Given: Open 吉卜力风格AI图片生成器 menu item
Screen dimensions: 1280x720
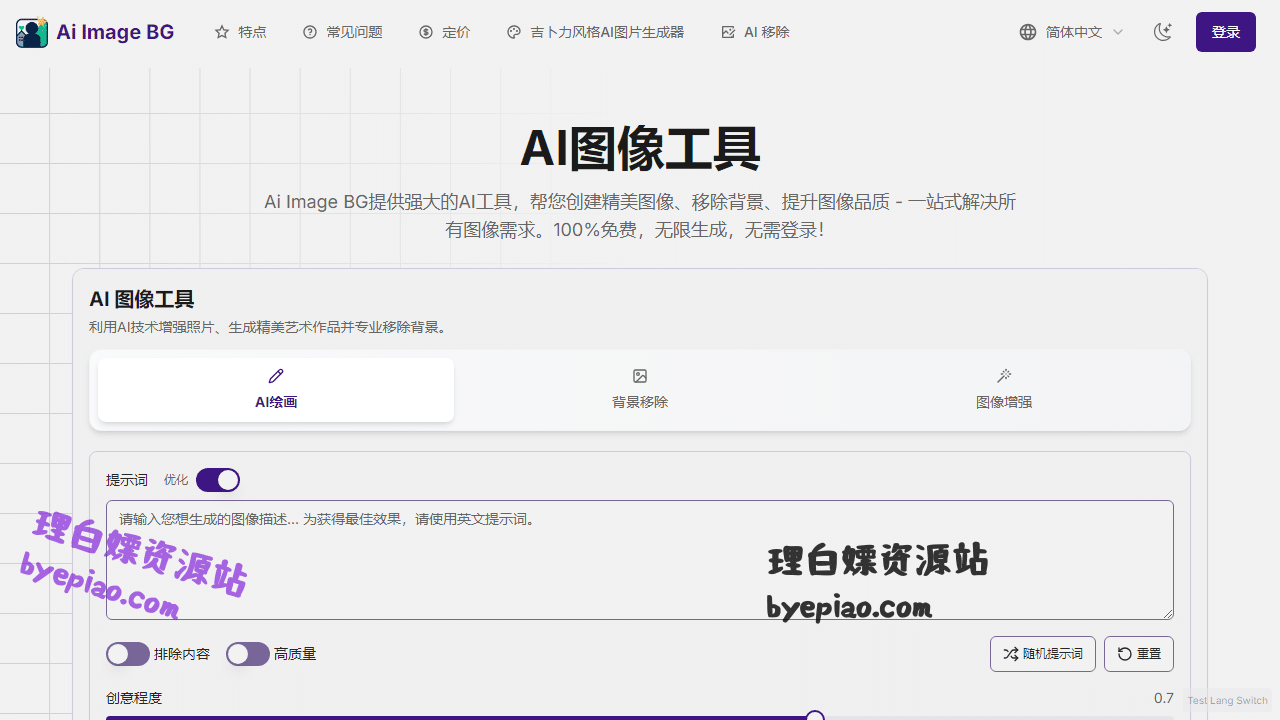Looking at the screenshot, I should pyautogui.click(x=595, y=32).
